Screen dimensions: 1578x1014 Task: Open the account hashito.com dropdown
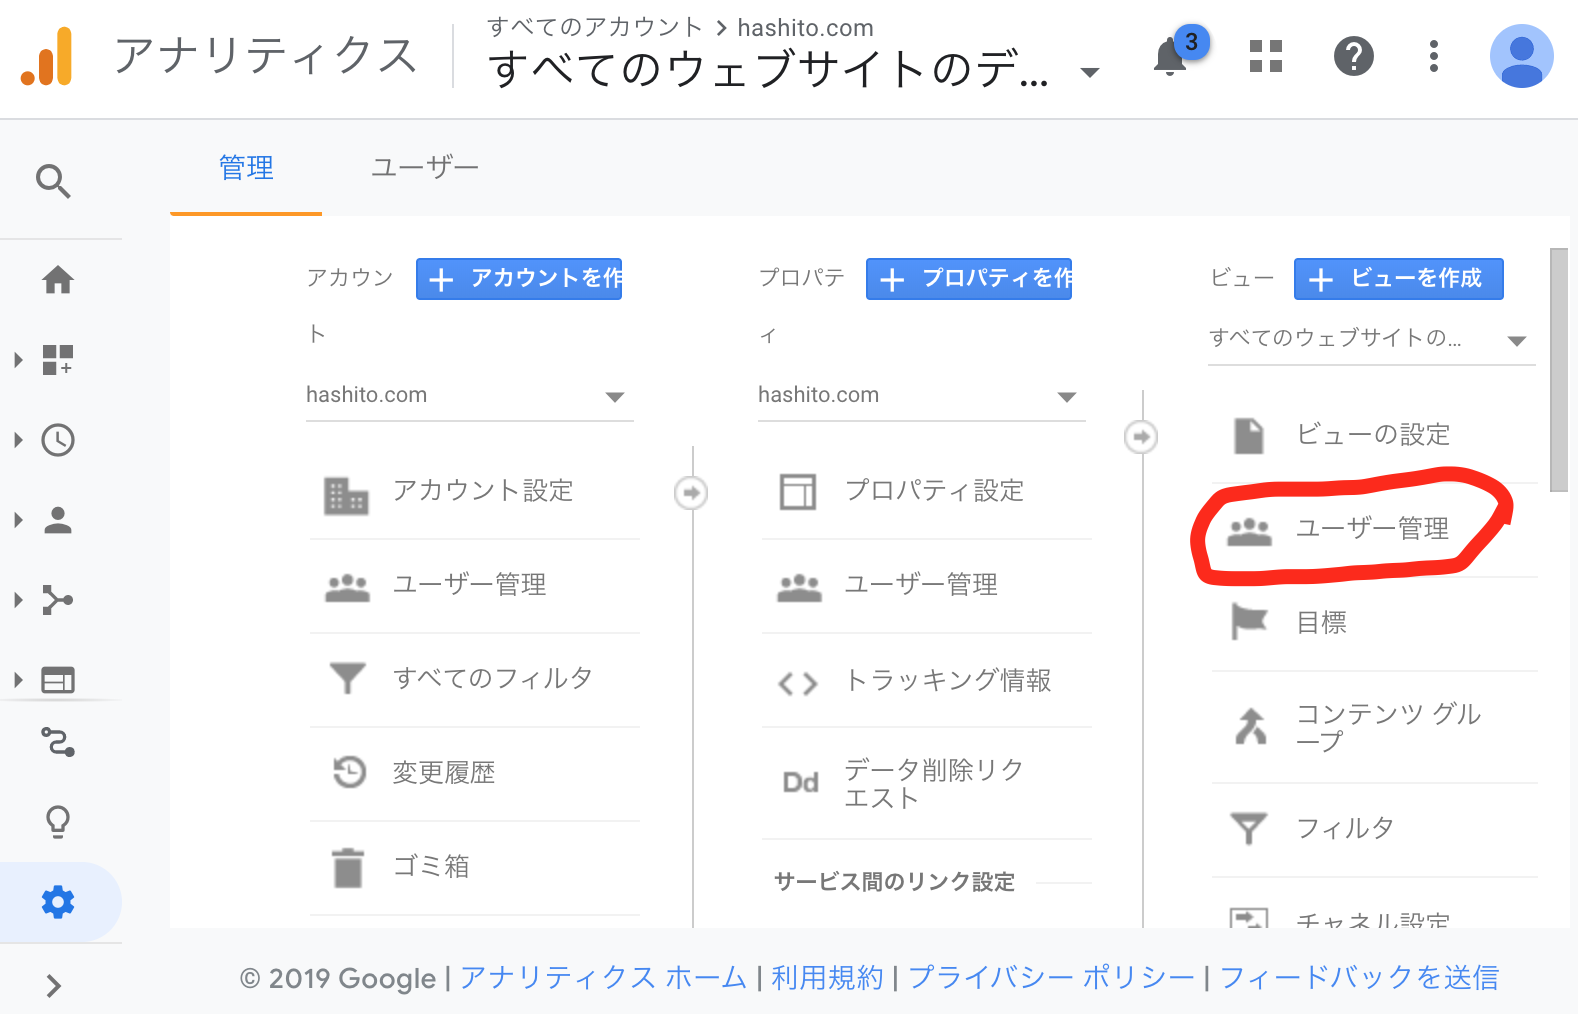469,396
